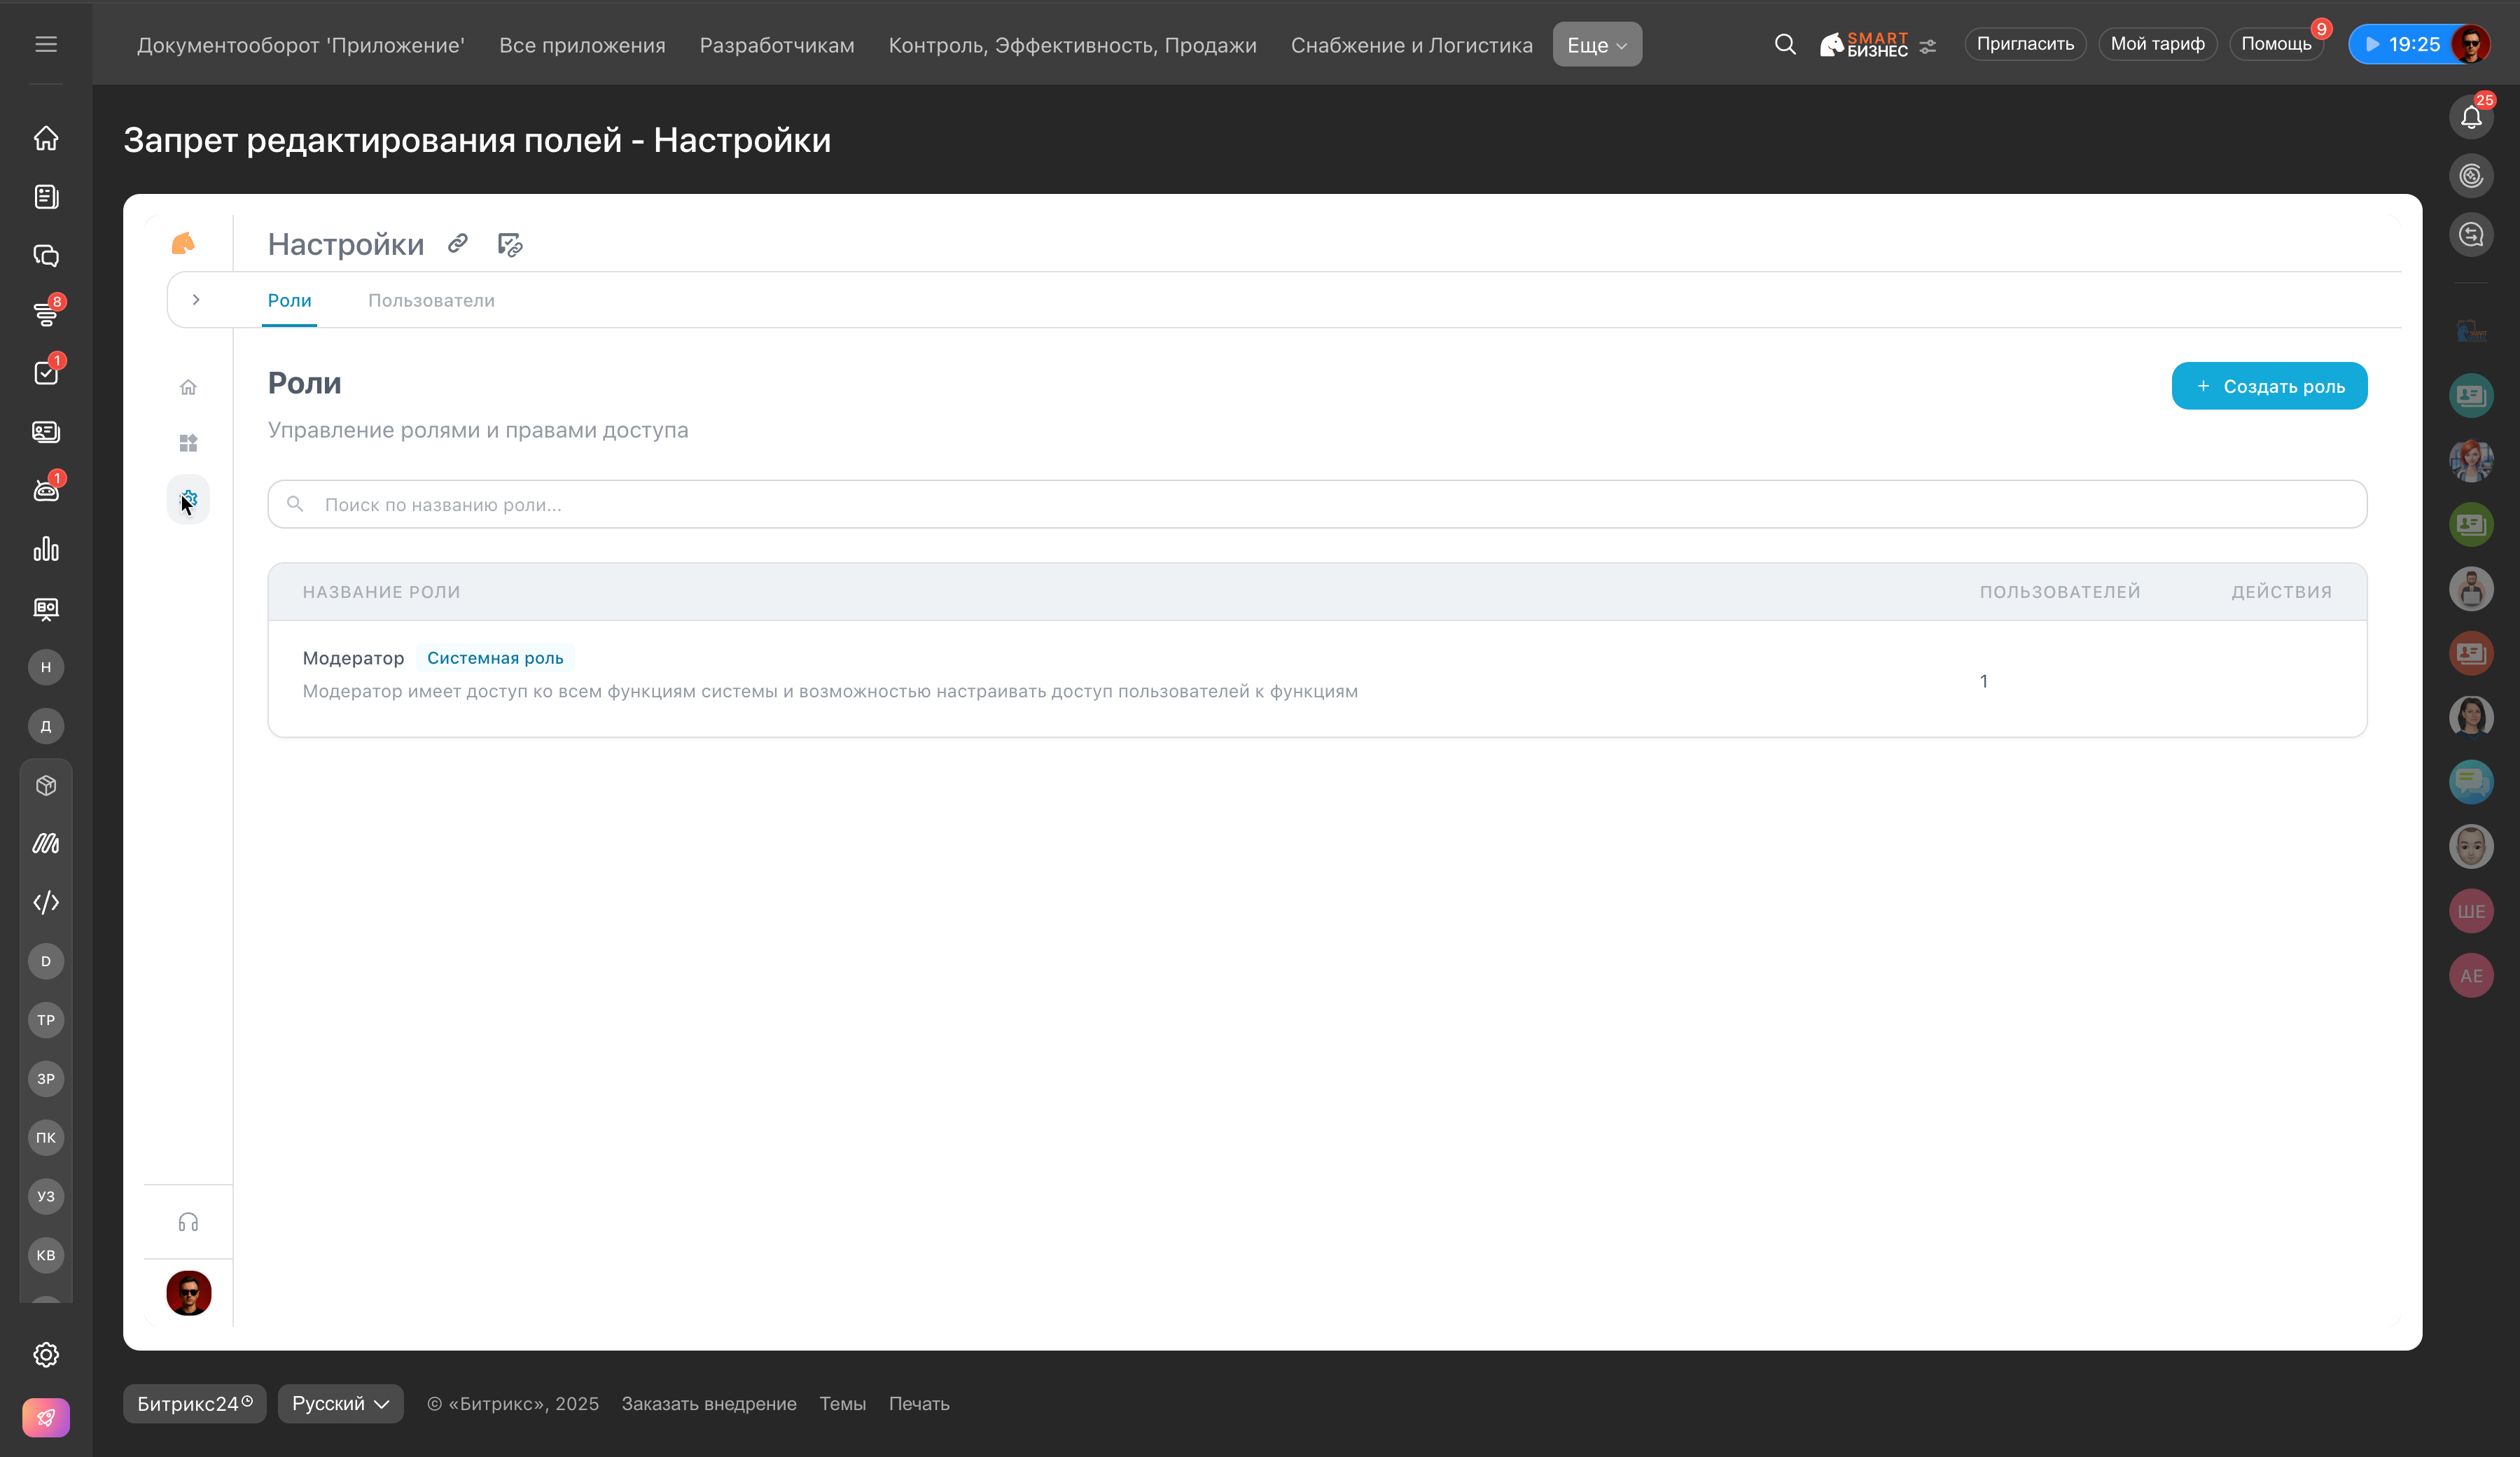Click the rocket icon in bottom corner
2520x1457 pixels.
[x=46, y=1417]
